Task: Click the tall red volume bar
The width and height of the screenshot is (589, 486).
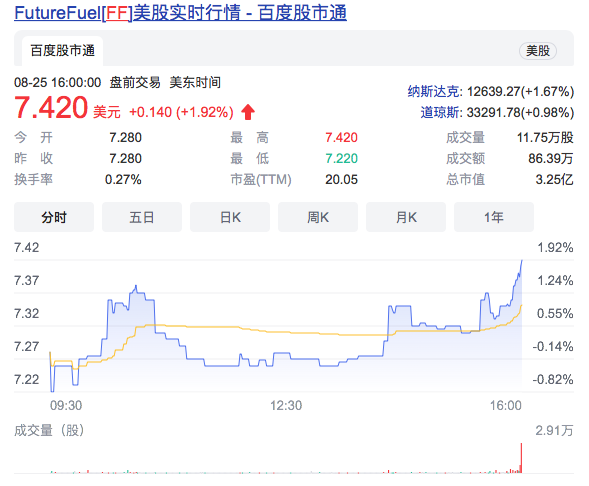Action: (x=521, y=458)
